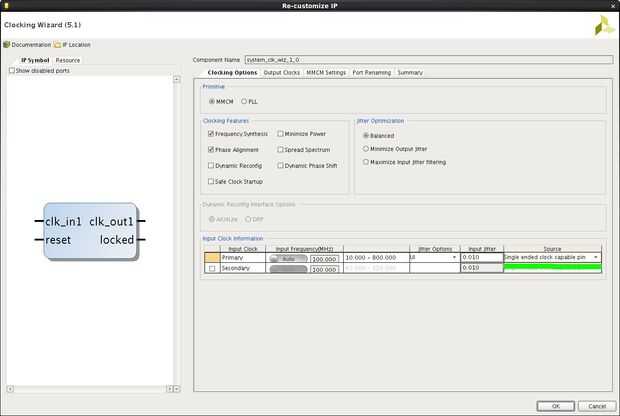Open the MMCM Settings tab
Viewport: 620px width, 416px height.
click(326, 73)
